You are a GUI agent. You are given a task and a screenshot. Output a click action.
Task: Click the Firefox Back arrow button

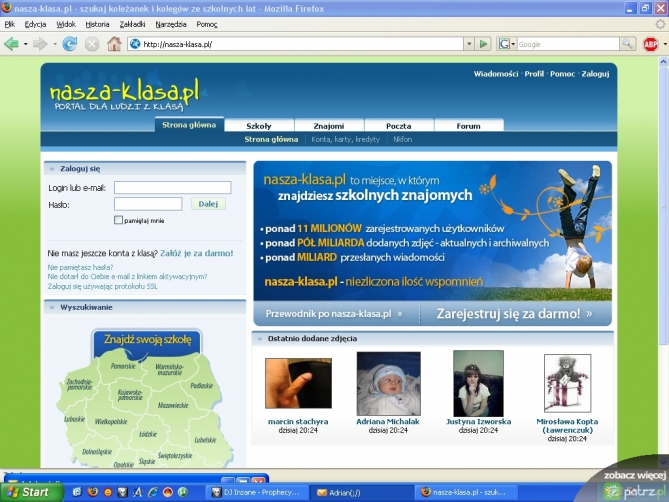point(11,44)
